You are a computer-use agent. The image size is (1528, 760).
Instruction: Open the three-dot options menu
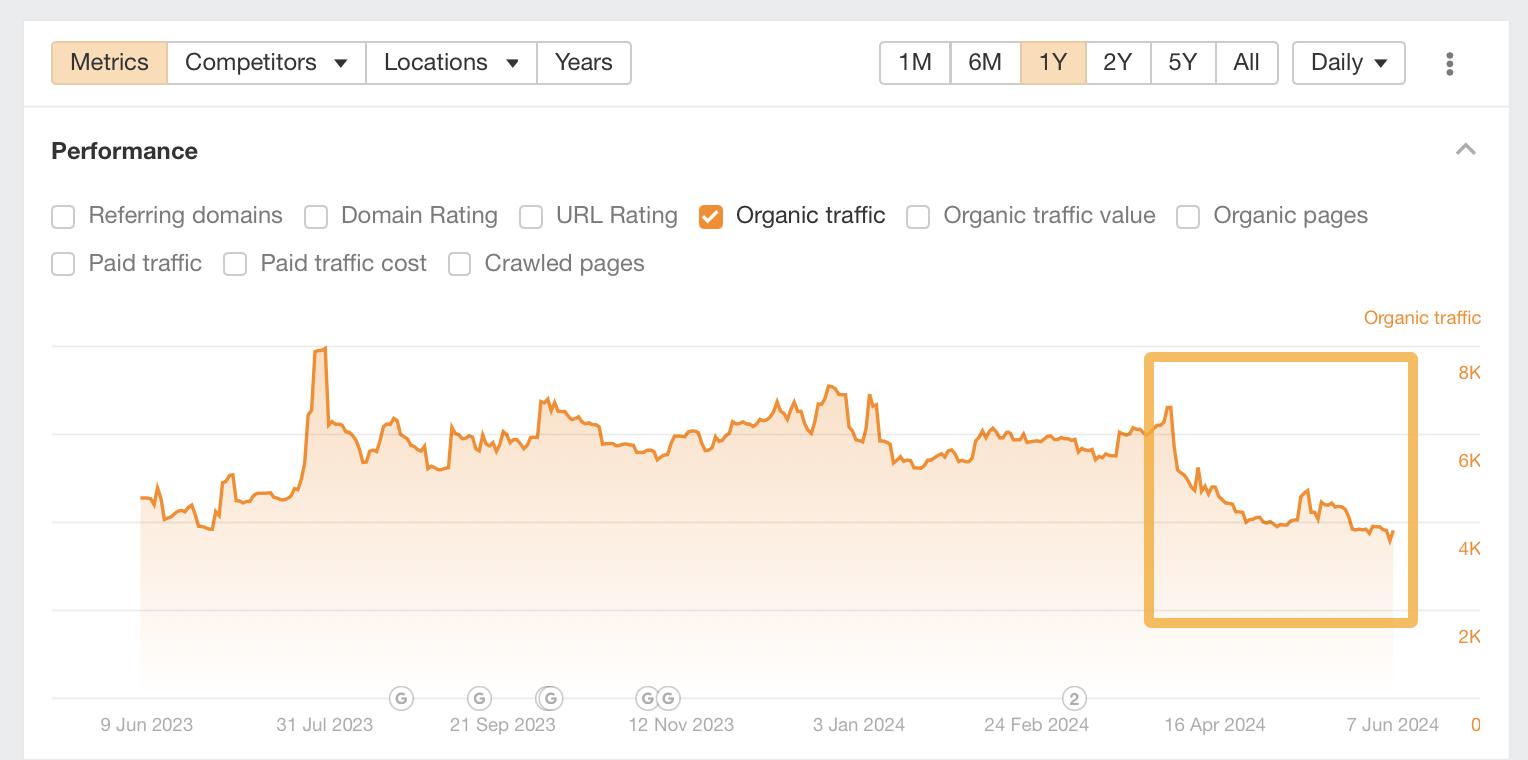coord(1449,62)
